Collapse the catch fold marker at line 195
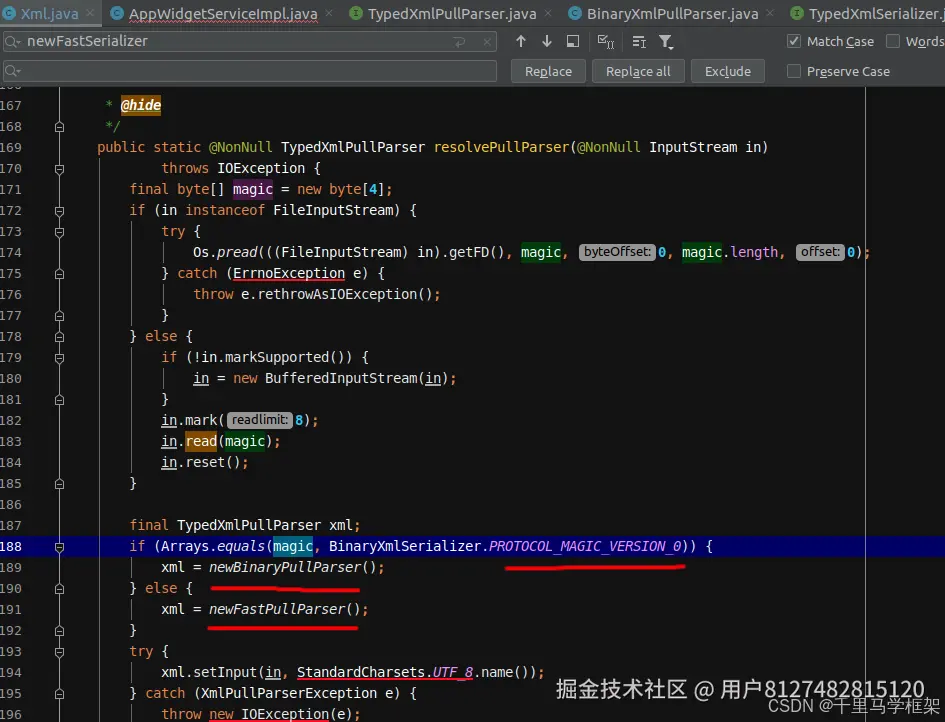 coord(59,694)
